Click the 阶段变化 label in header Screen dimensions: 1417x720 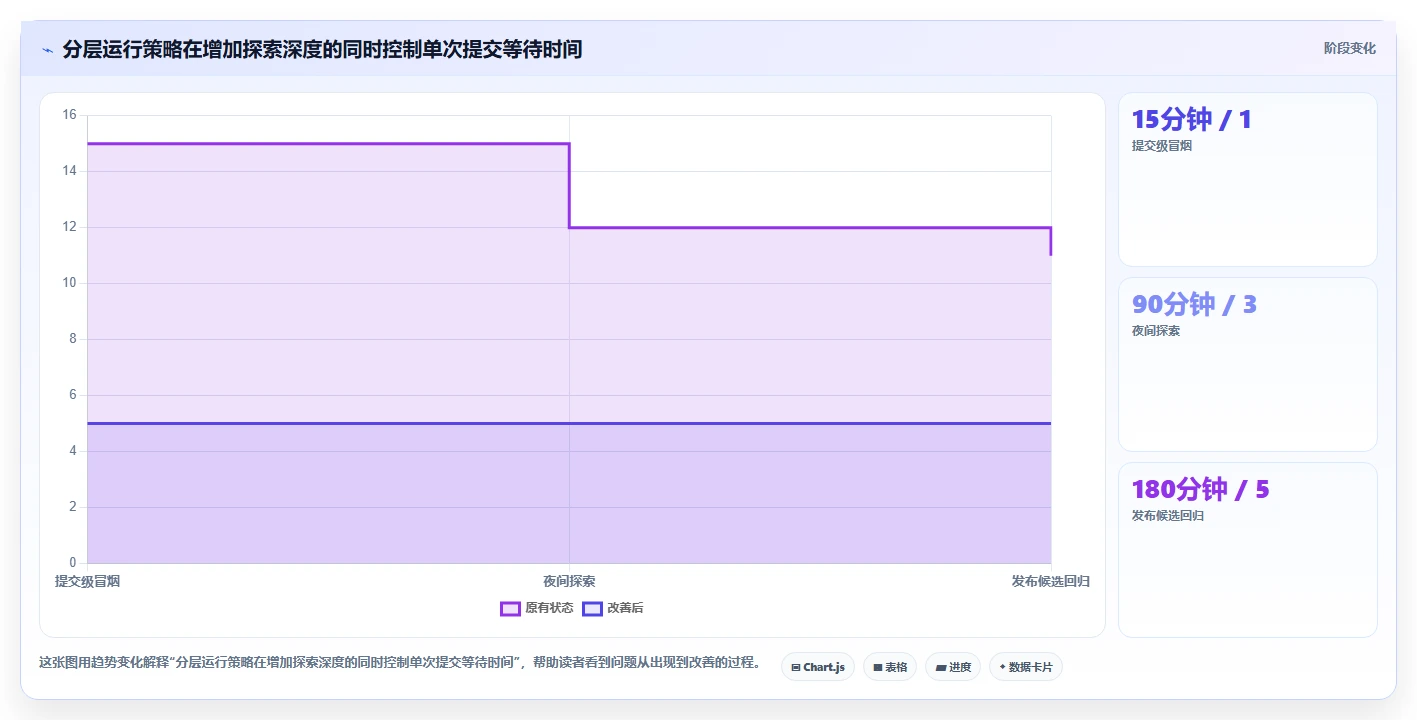[1350, 48]
